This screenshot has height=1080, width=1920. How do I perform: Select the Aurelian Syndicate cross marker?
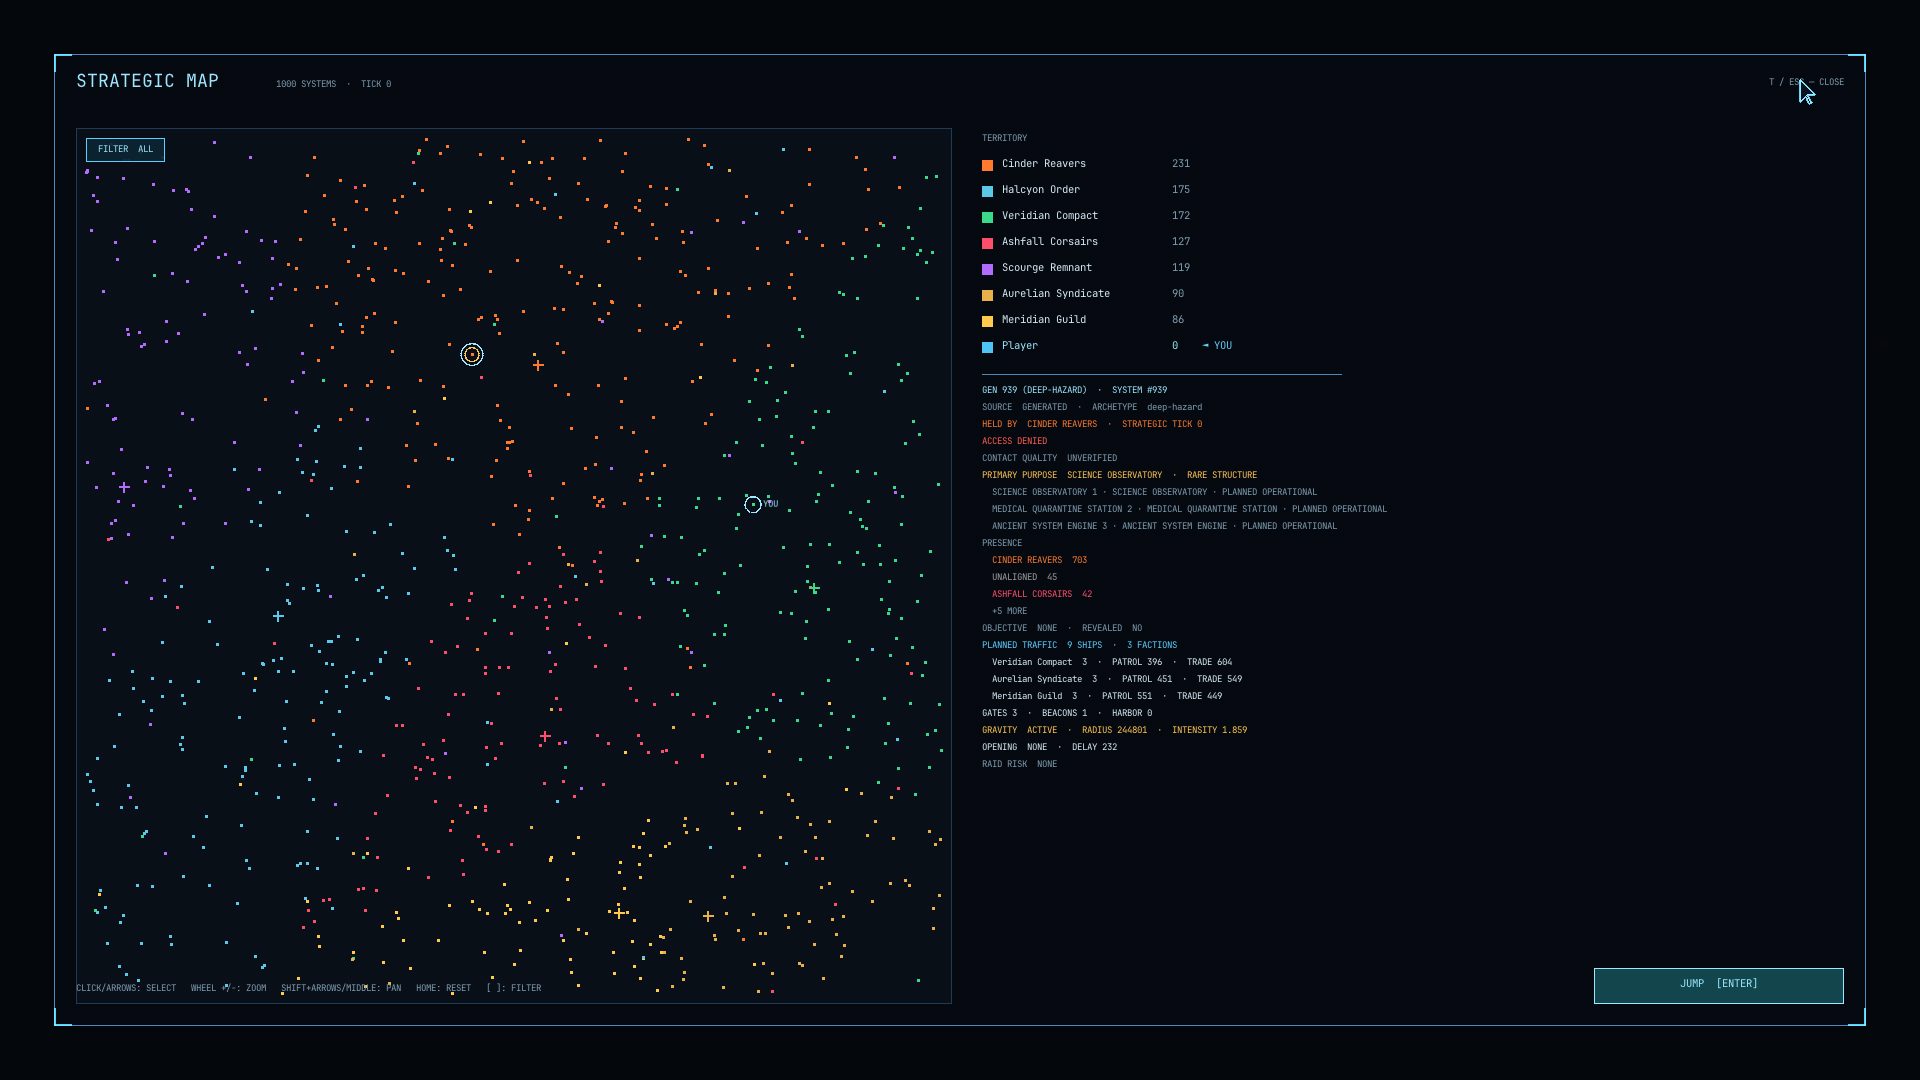point(708,916)
